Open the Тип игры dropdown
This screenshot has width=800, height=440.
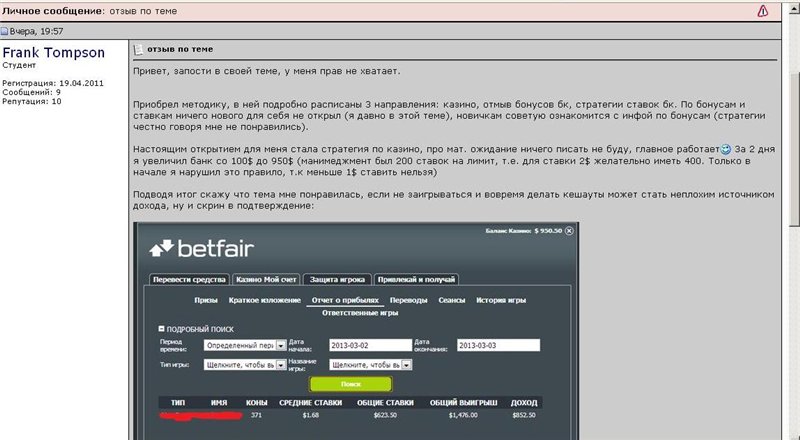[x=245, y=365]
